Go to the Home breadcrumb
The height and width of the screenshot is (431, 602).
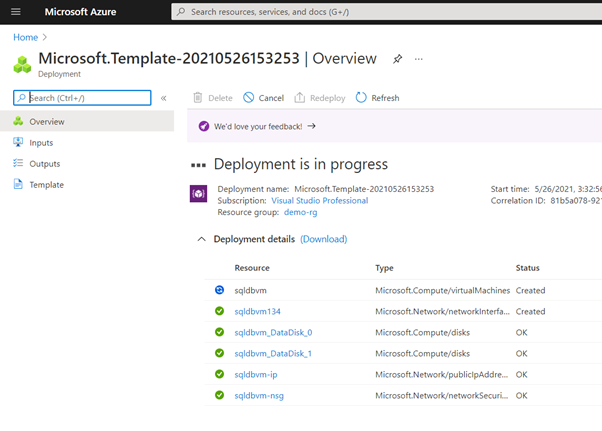25,37
